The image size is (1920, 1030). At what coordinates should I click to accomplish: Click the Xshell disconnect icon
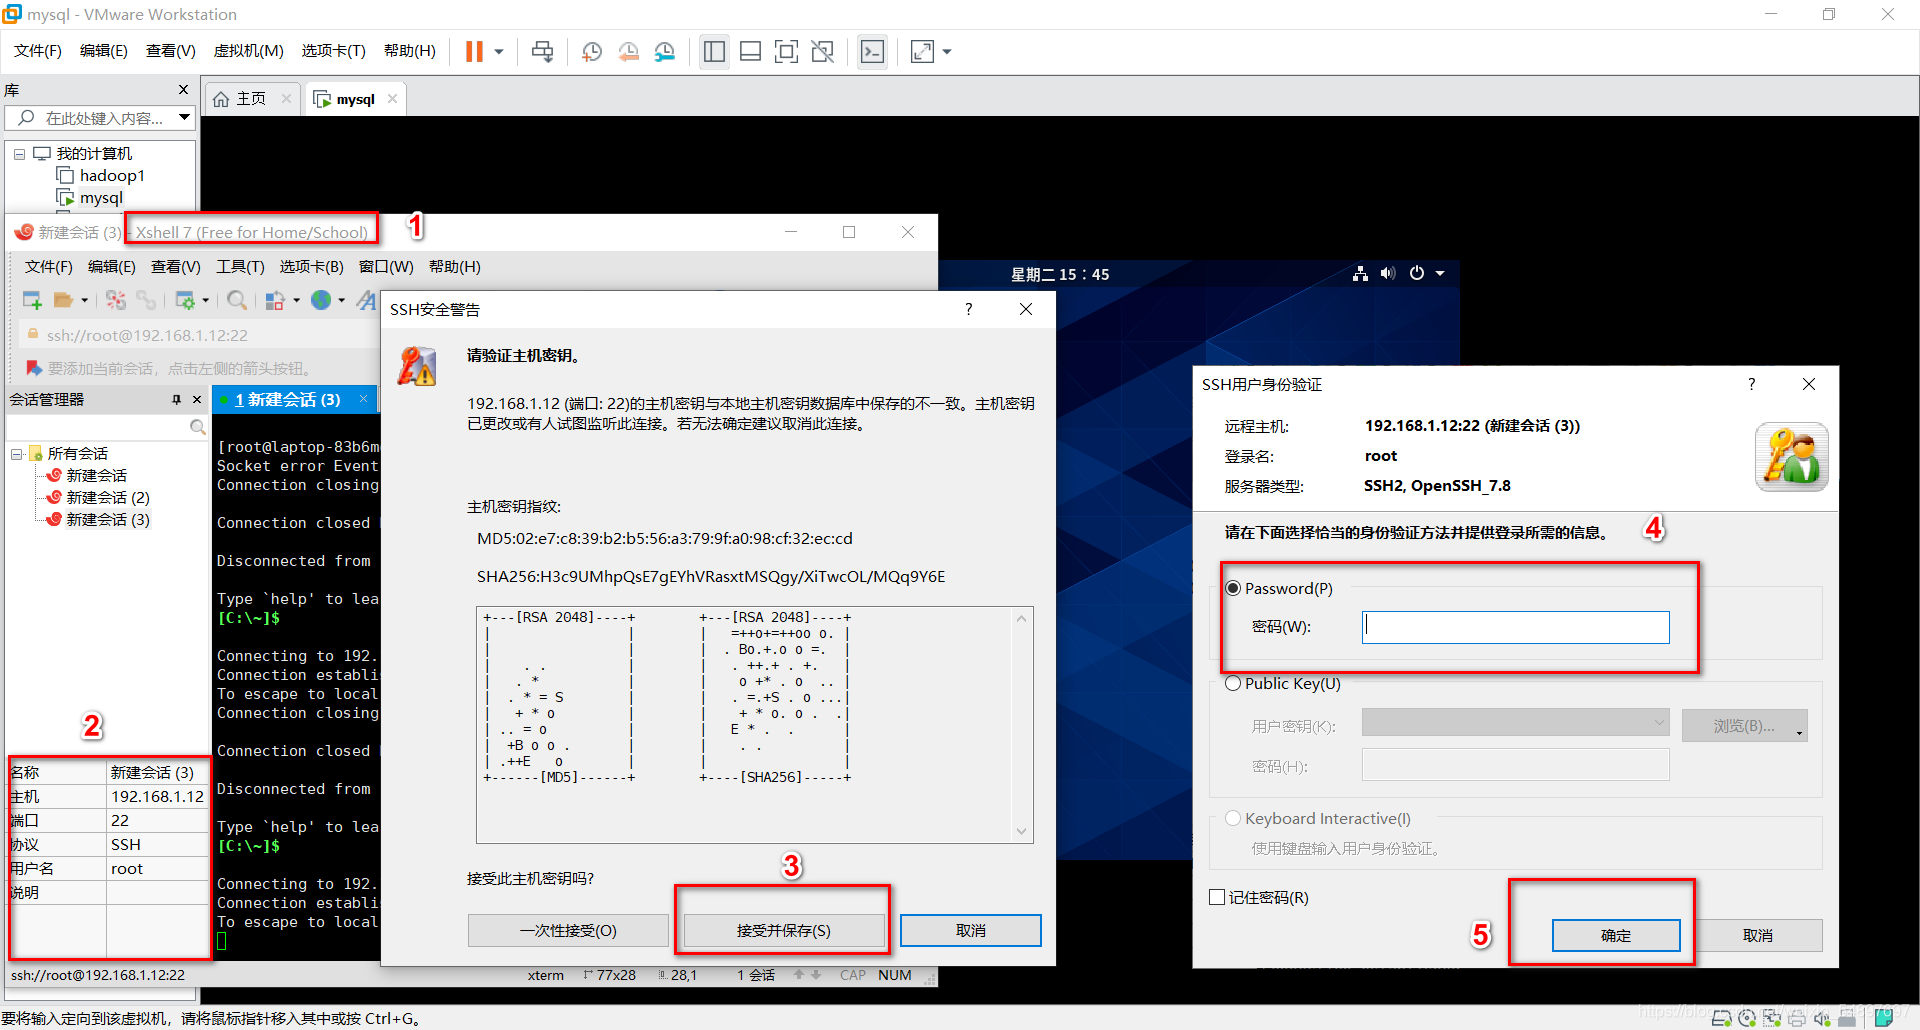point(116,300)
